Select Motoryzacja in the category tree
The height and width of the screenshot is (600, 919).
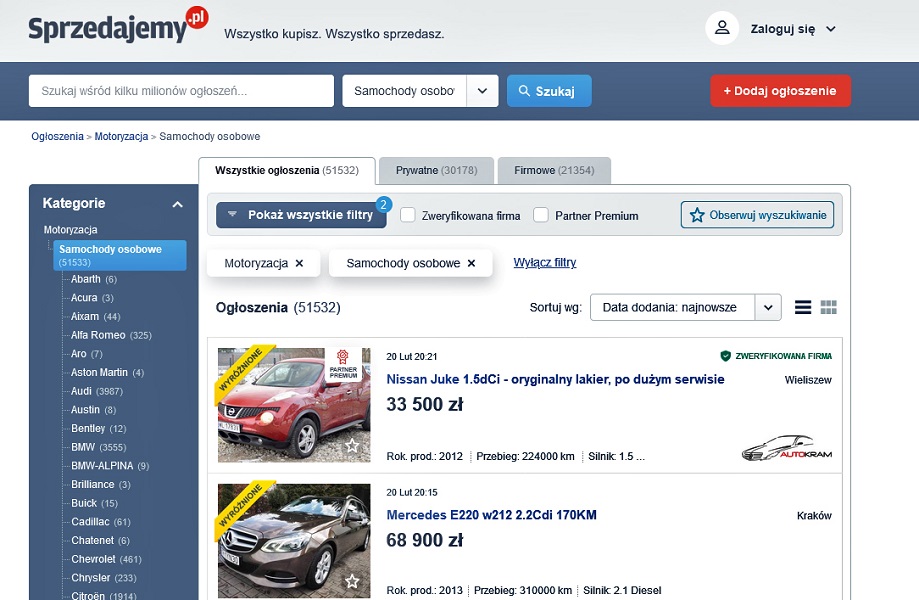70,230
